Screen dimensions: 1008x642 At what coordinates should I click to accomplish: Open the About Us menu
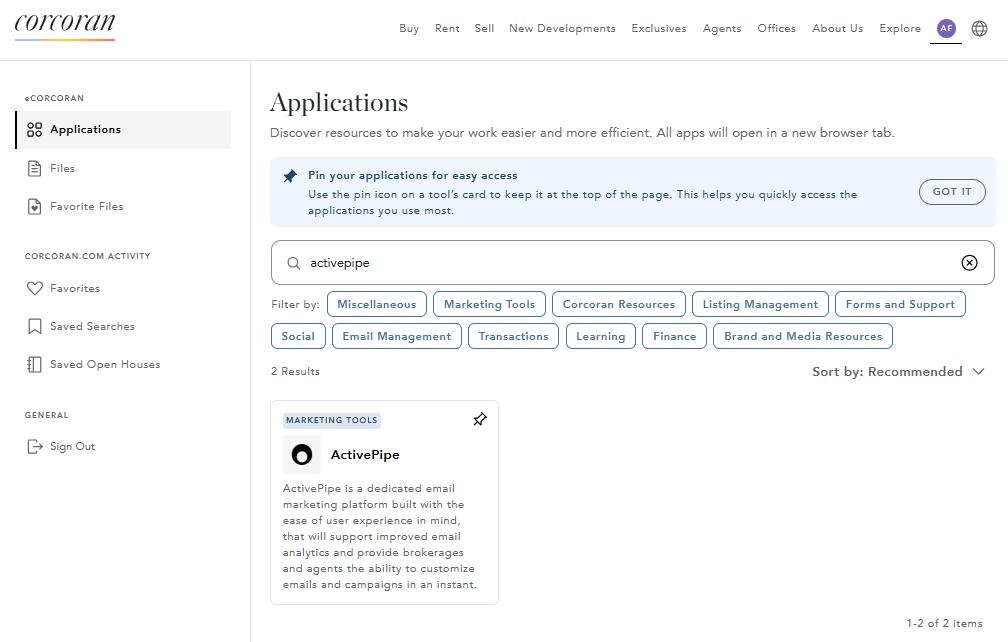click(838, 28)
